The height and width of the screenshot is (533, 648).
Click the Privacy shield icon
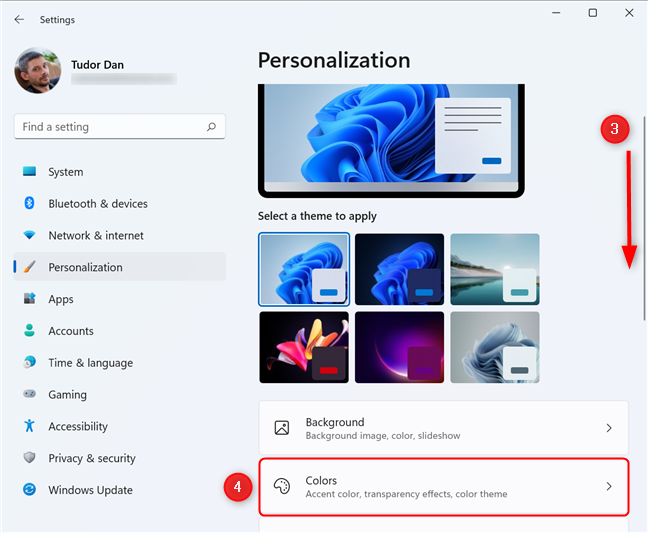[29, 457]
